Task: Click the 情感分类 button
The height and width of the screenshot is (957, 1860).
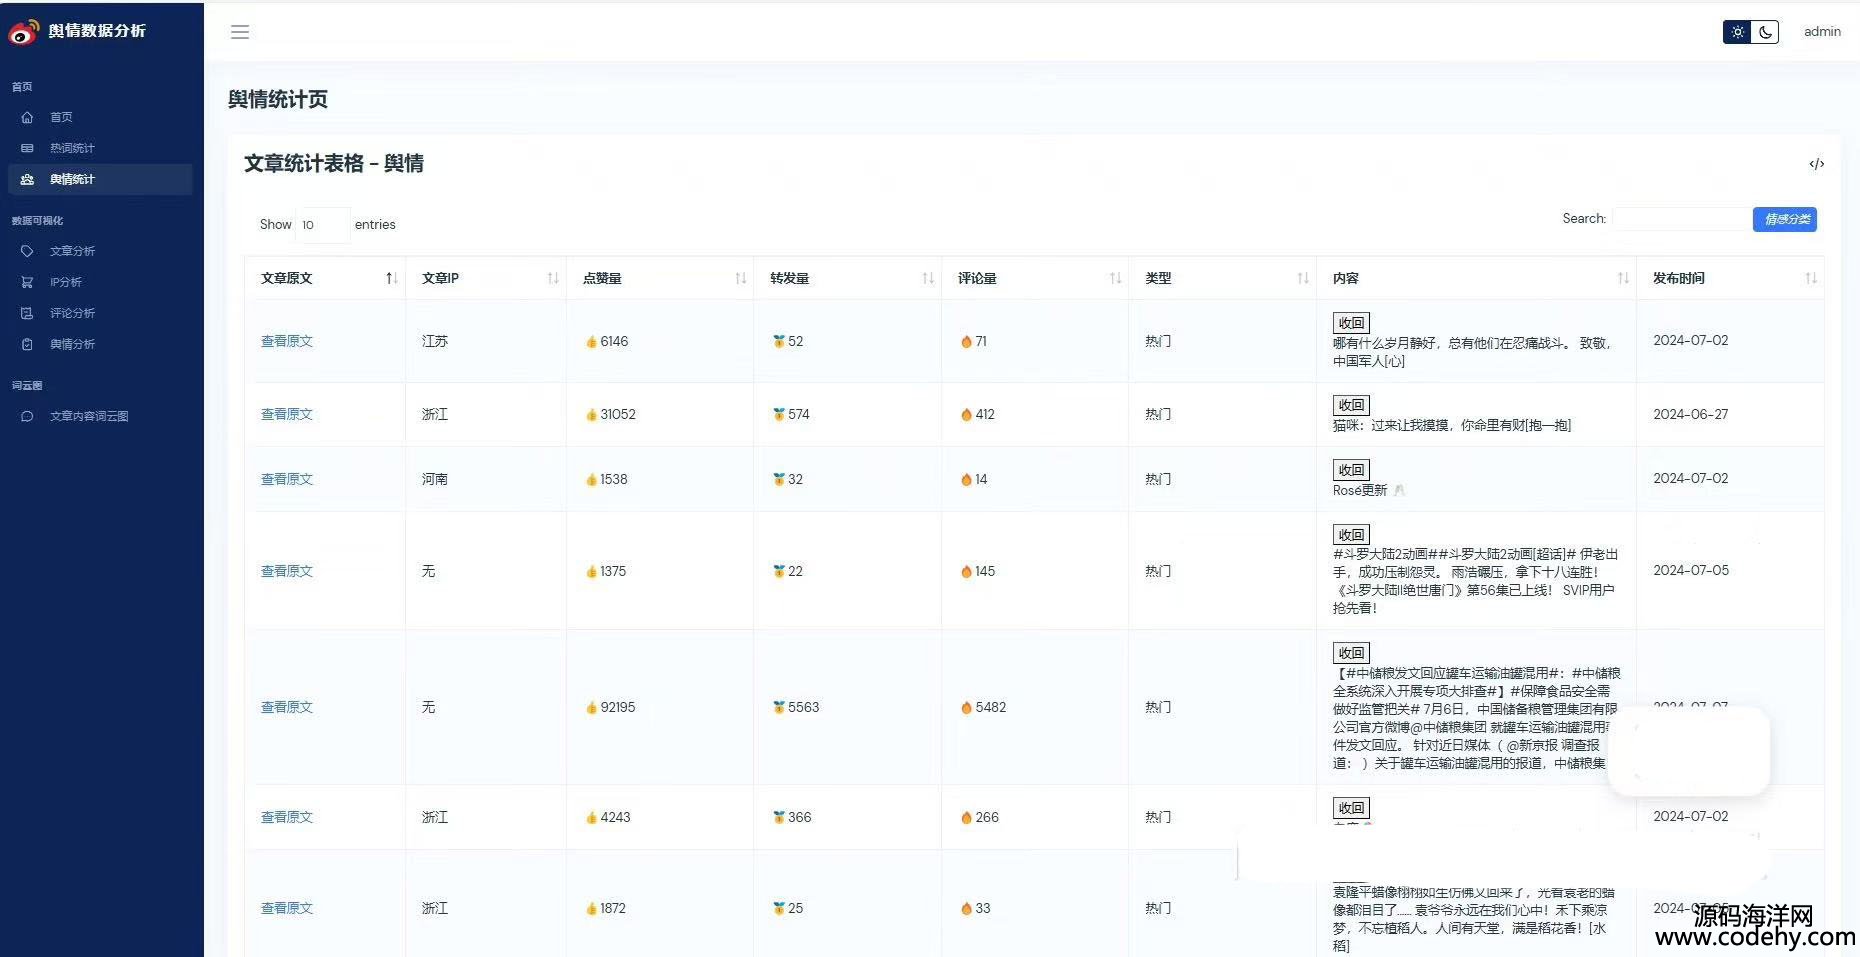Action: [x=1785, y=219]
